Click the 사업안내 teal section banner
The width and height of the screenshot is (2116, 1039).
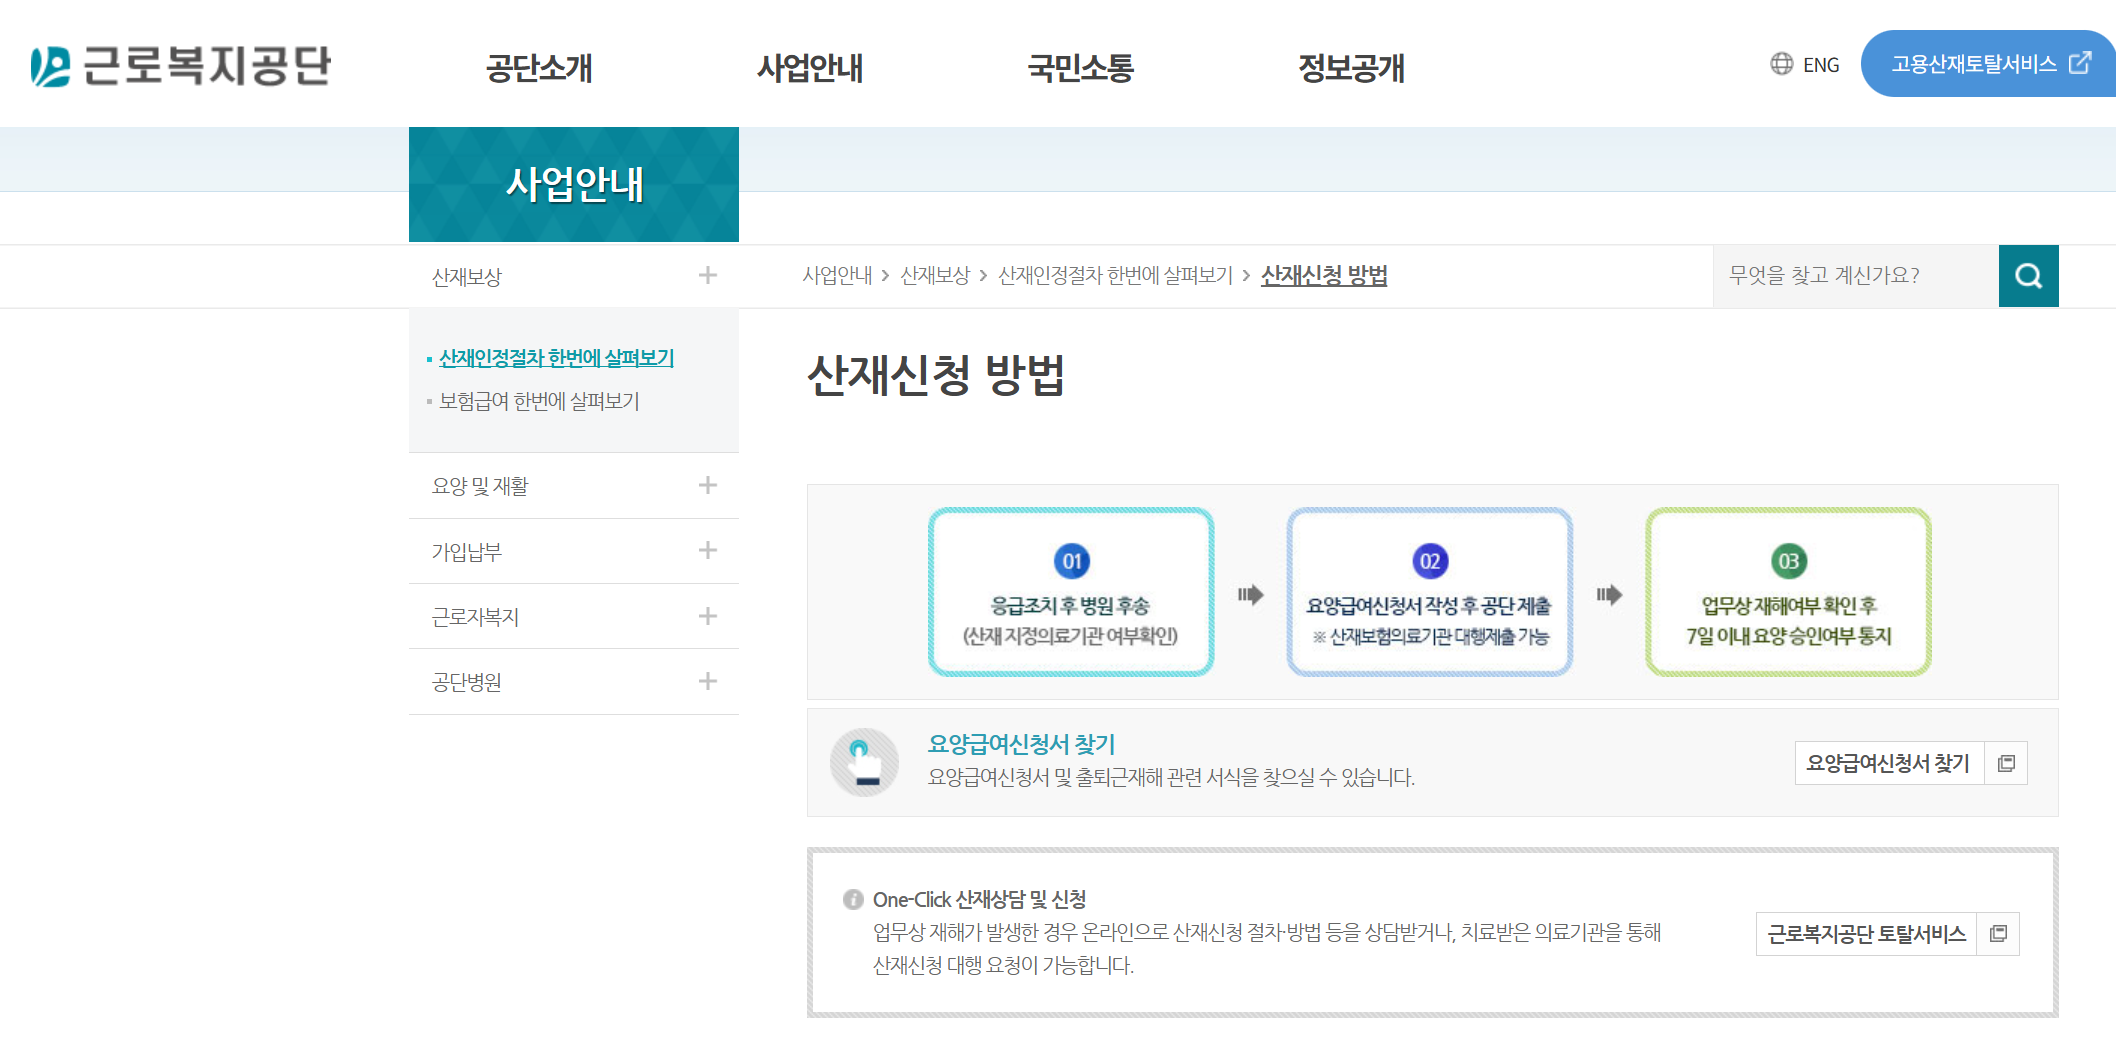click(x=574, y=184)
